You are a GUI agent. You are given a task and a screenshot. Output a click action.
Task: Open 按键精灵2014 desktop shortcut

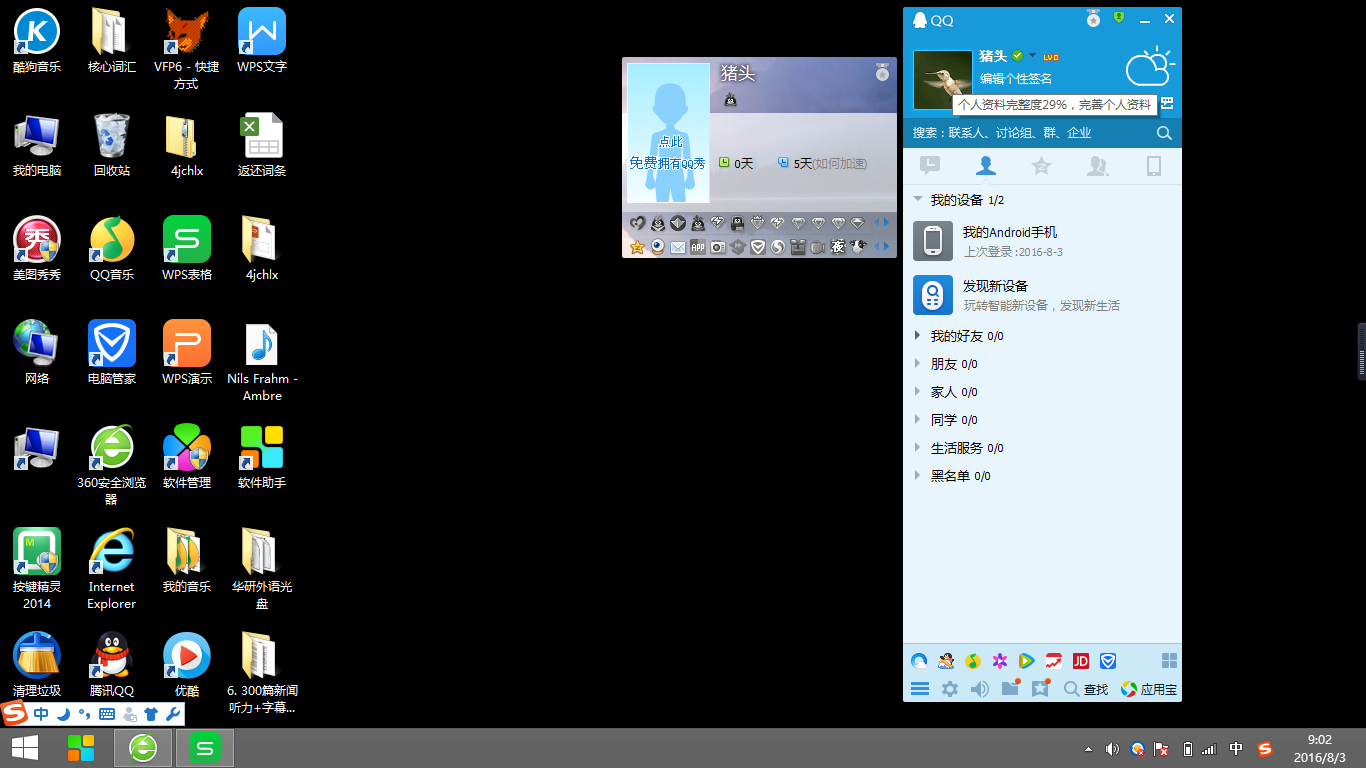tap(37, 569)
